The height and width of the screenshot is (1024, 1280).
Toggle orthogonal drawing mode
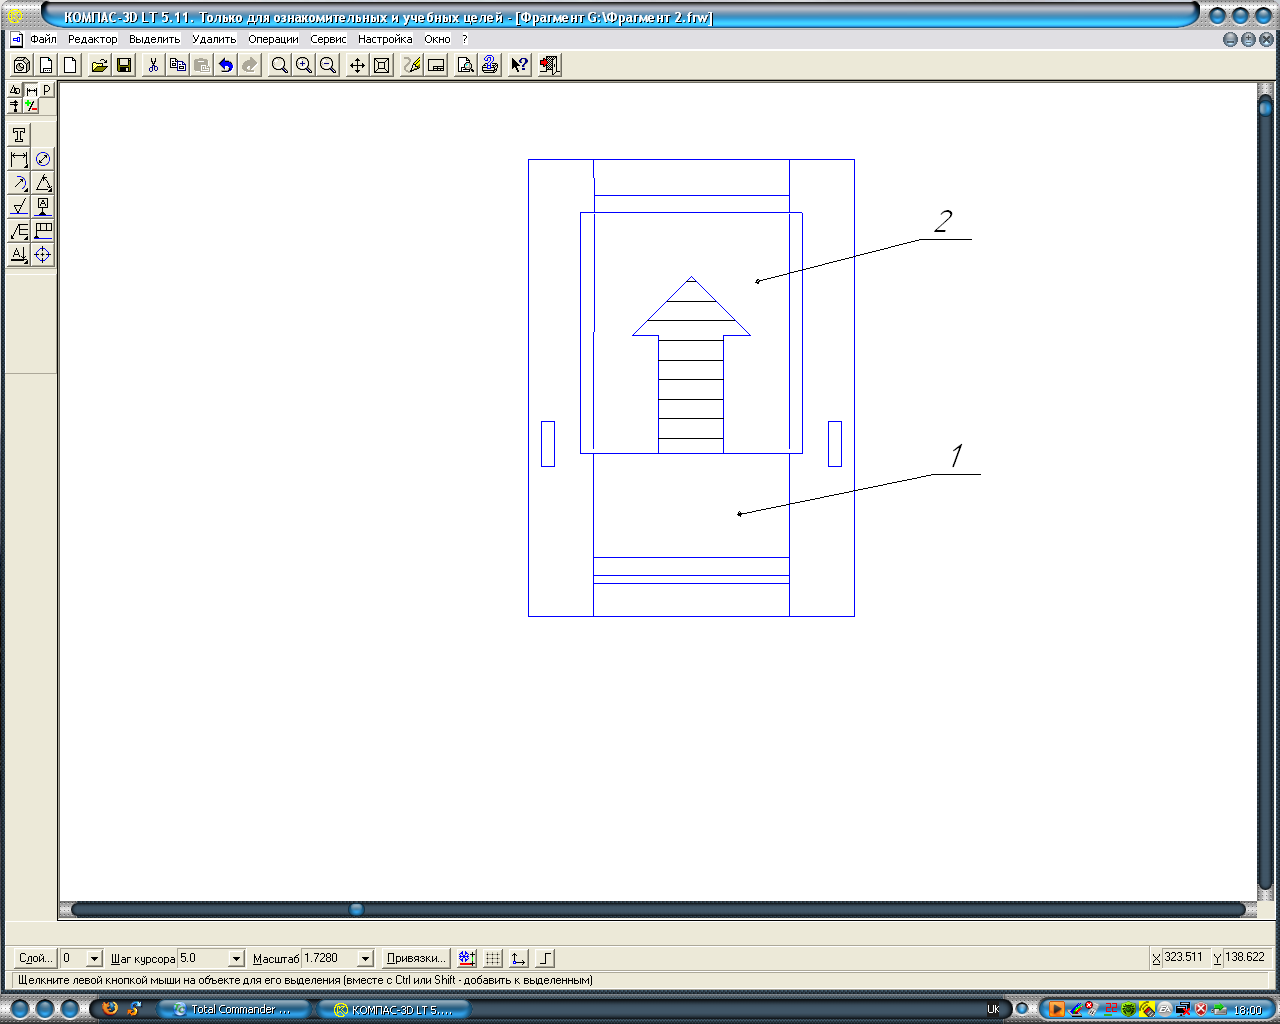coord(545,958)
